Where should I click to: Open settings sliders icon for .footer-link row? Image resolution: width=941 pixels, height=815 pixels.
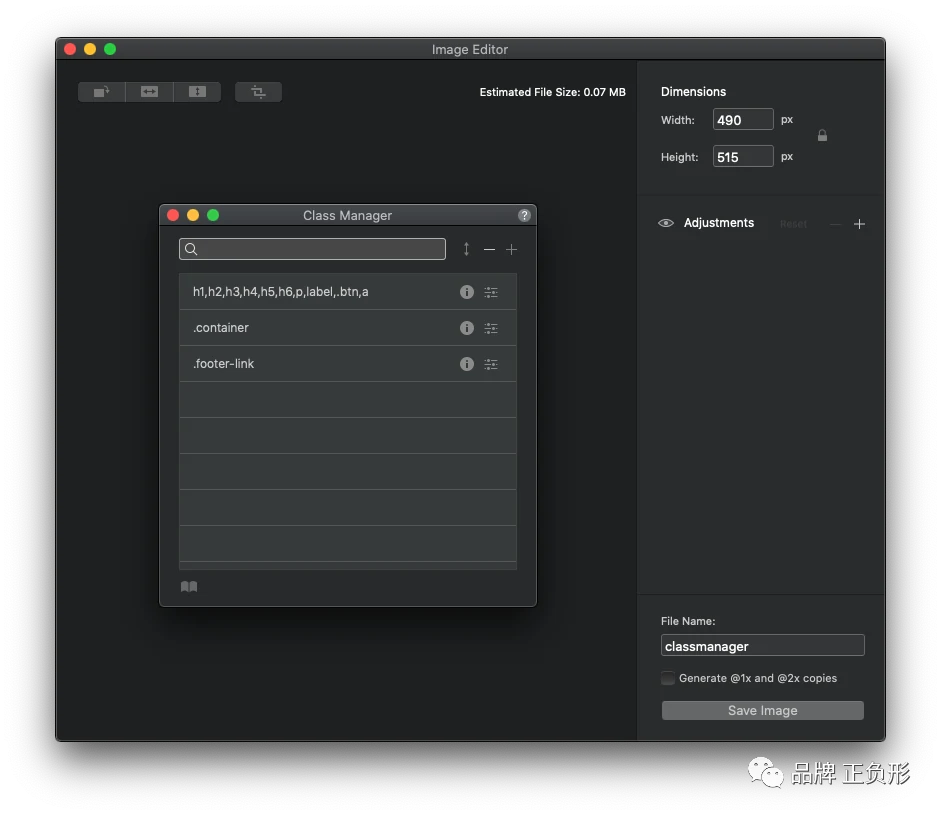[491, 364]
